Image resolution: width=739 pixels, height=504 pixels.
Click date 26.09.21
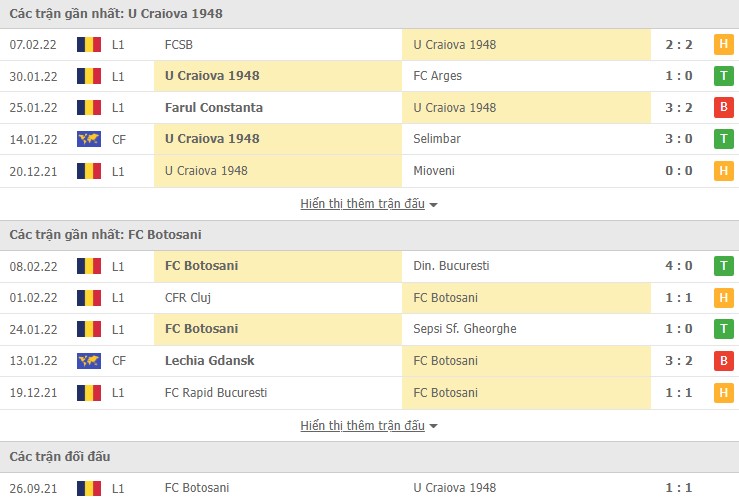(x=33, y=488)
